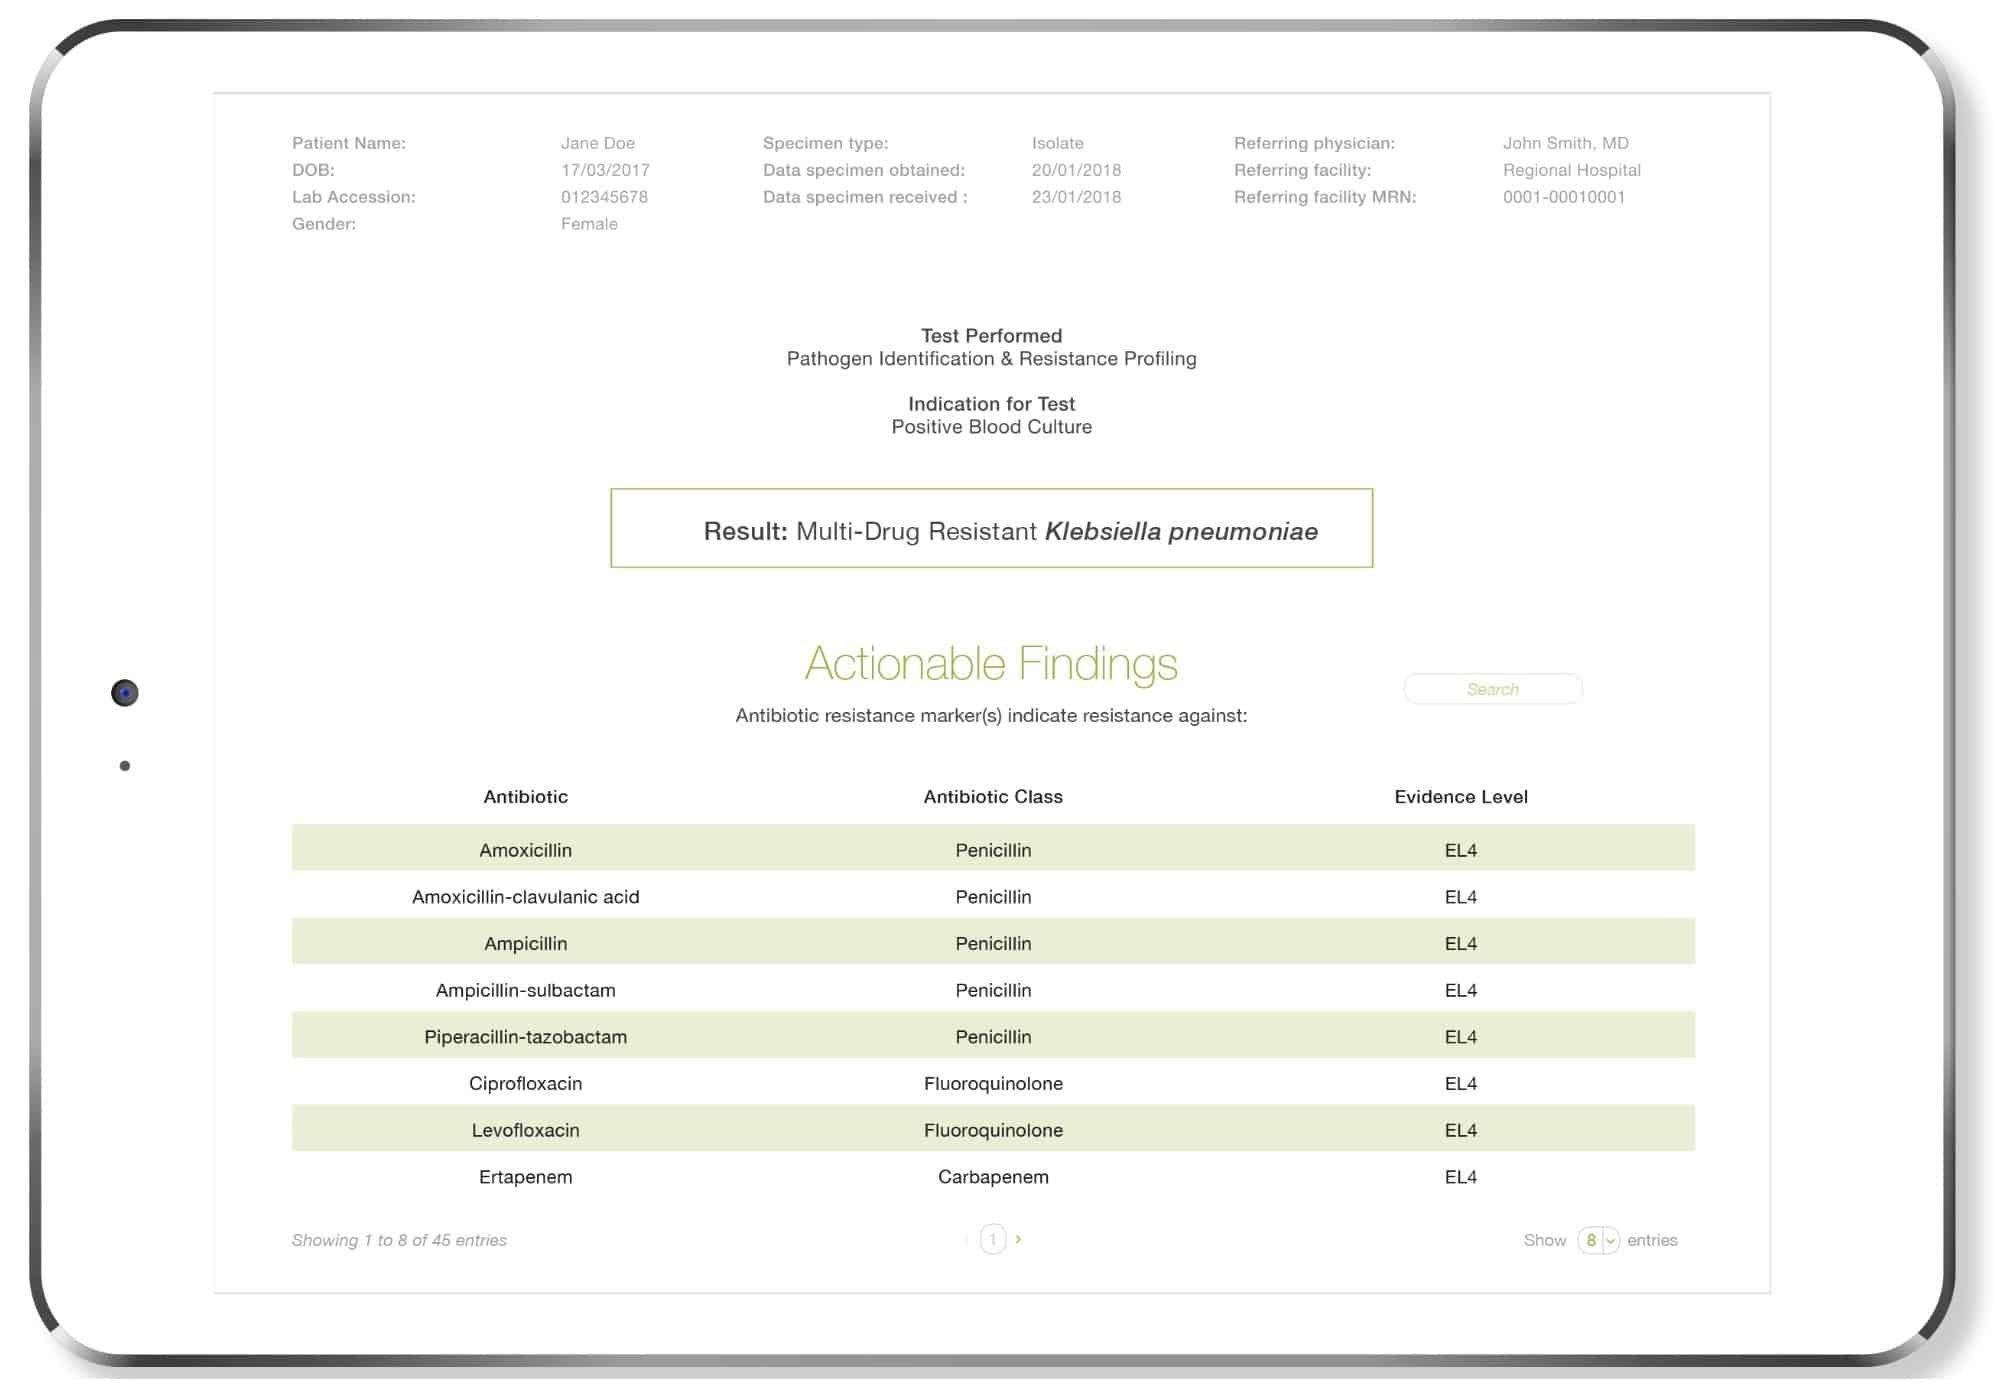Screen dimensions: 2000x1394
Task: Sort by the Evidence Level column header
Action: point(1460,797)
